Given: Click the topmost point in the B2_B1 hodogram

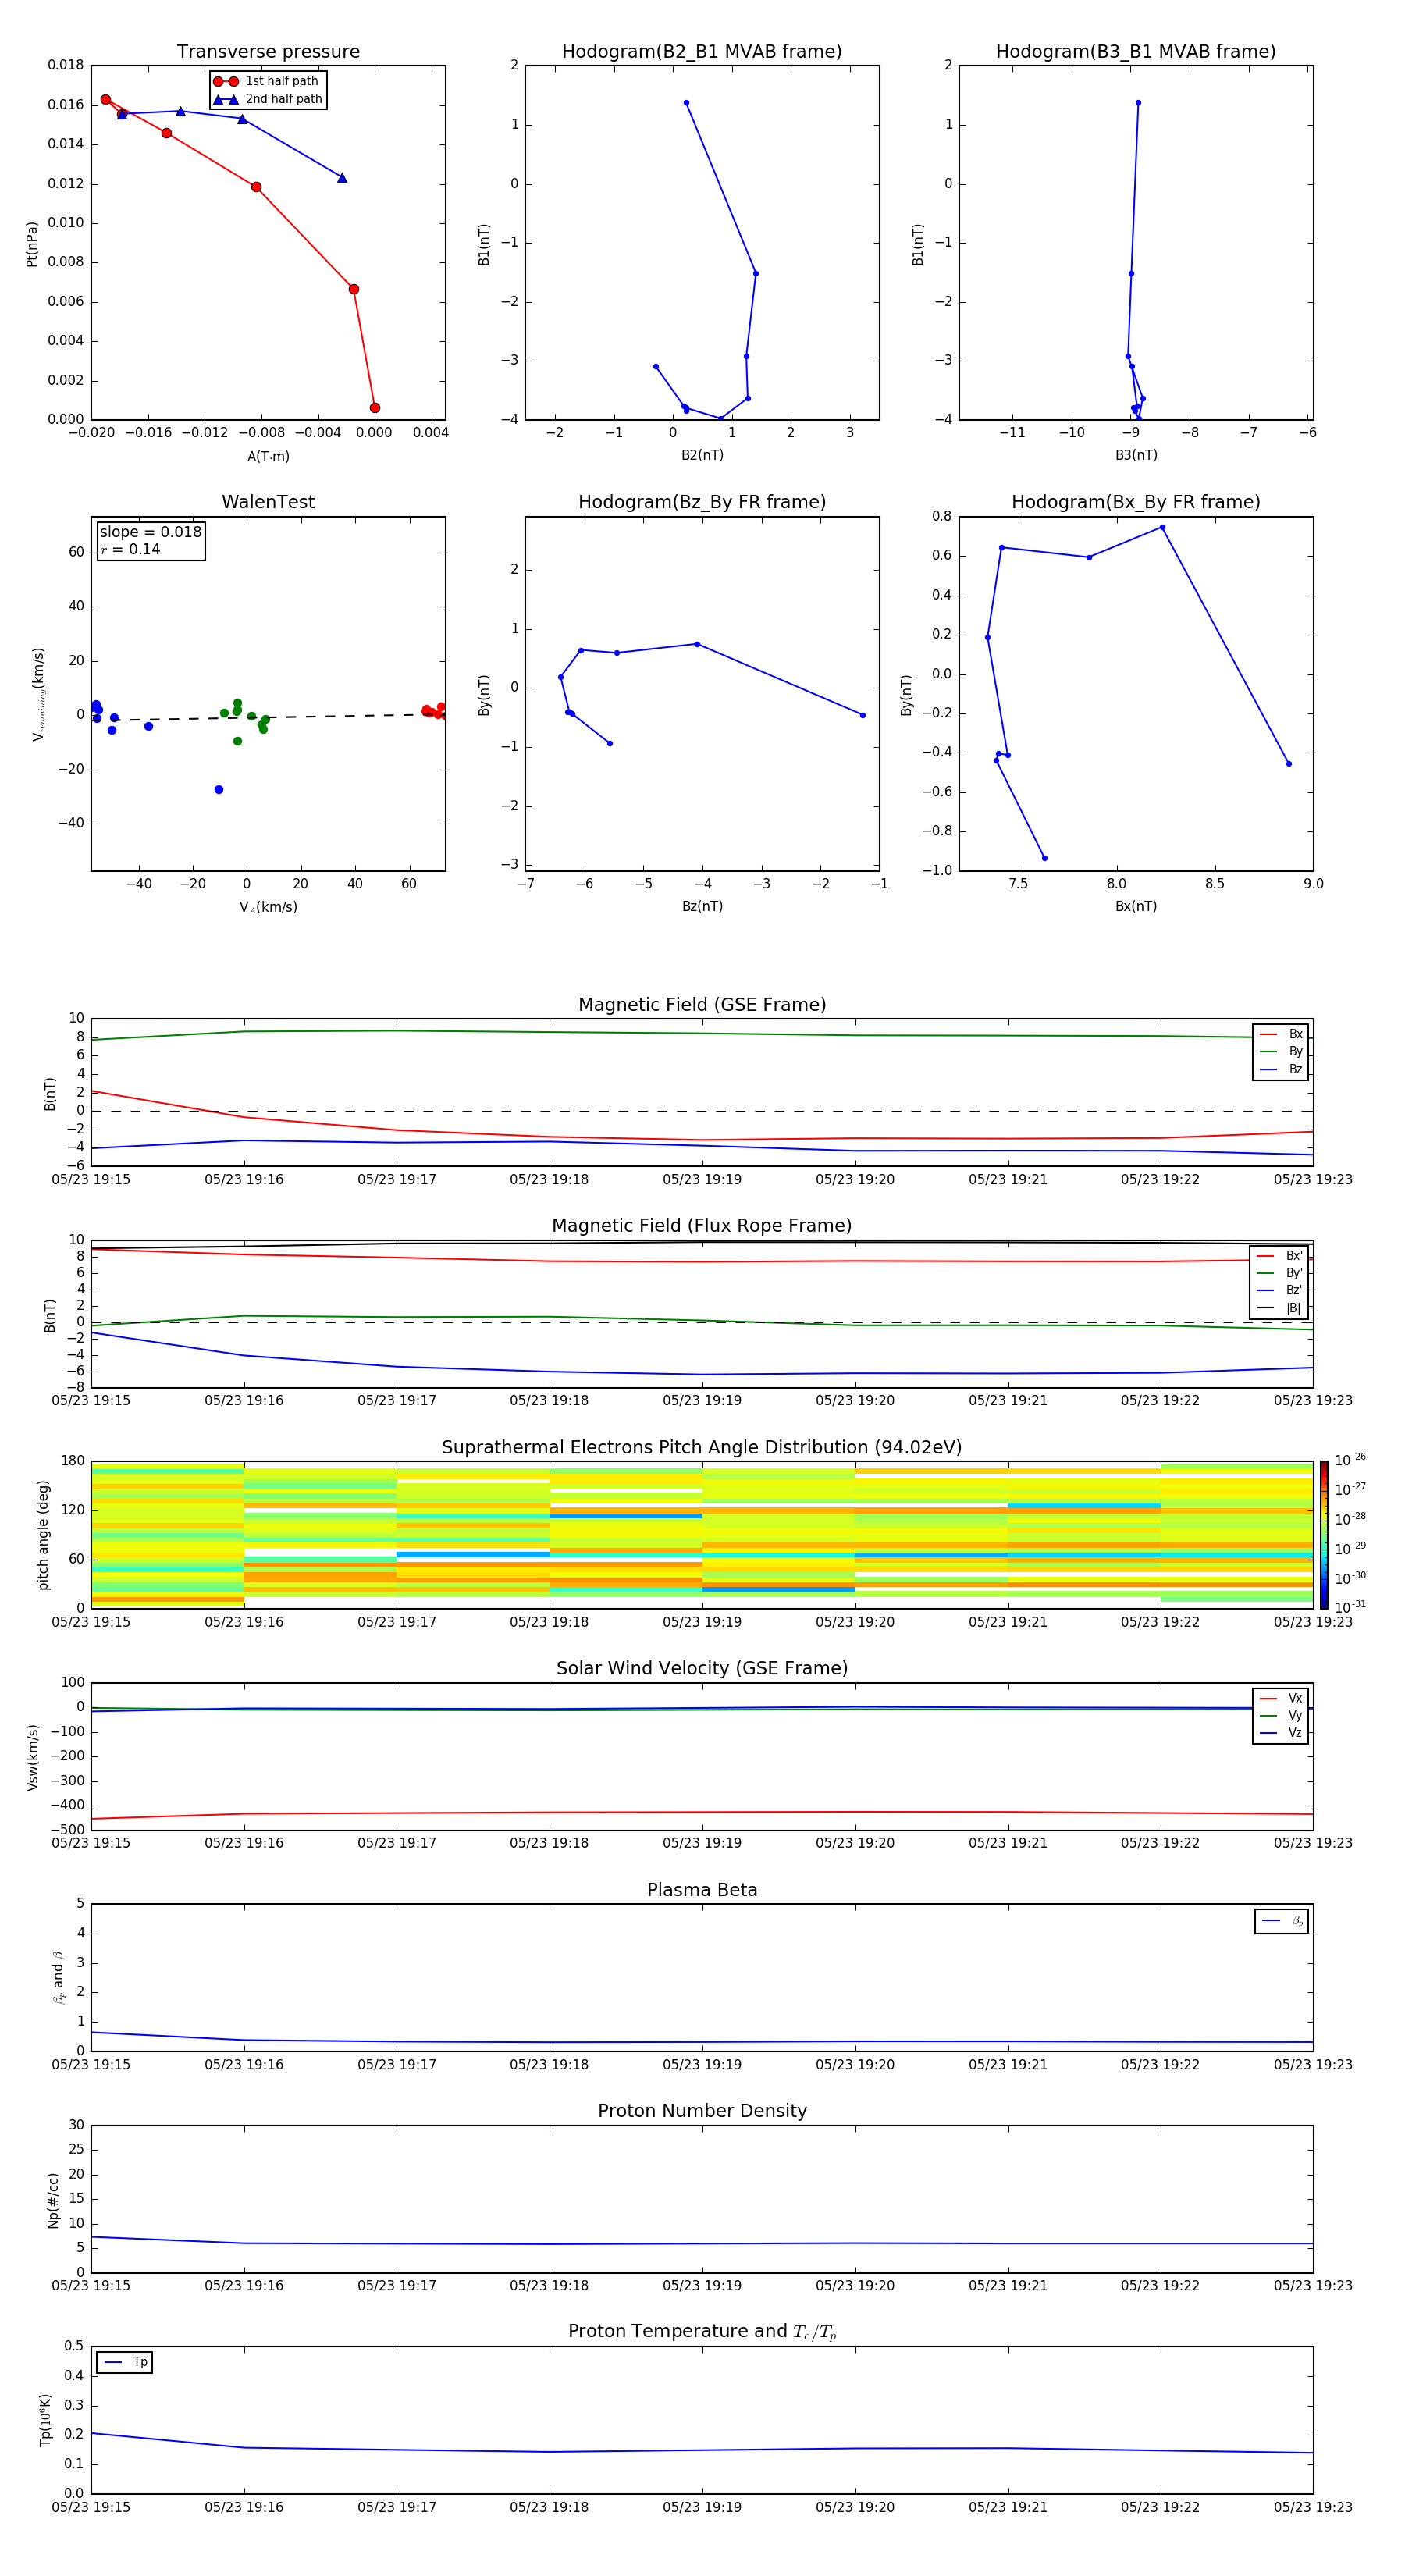Looking at the screenshot, I should click(x=686, y=103).
